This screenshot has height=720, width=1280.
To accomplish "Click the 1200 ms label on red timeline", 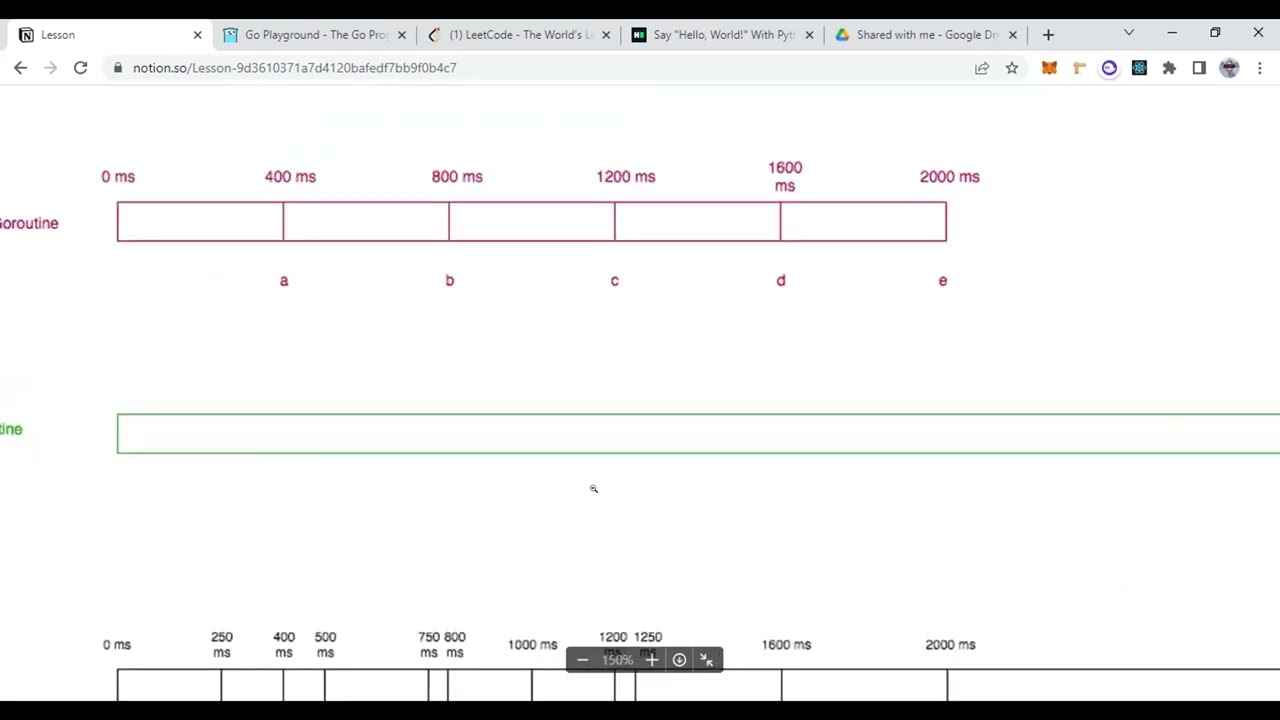I will pos(626,177).
